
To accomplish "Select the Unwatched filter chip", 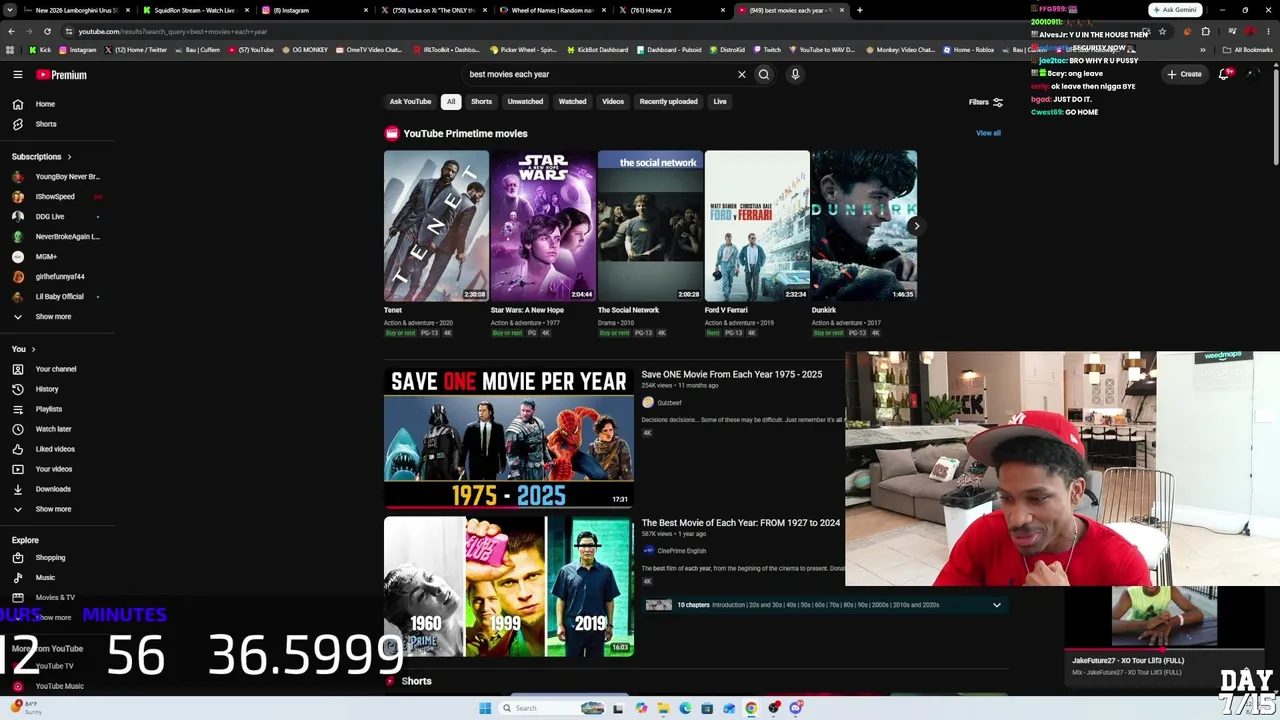I will point(525,101).
